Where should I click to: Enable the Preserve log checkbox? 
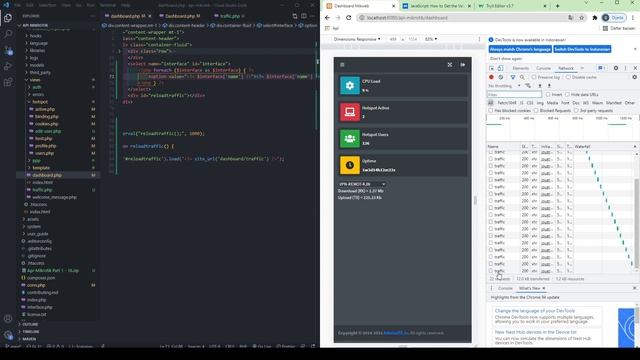tap(534, 77)
